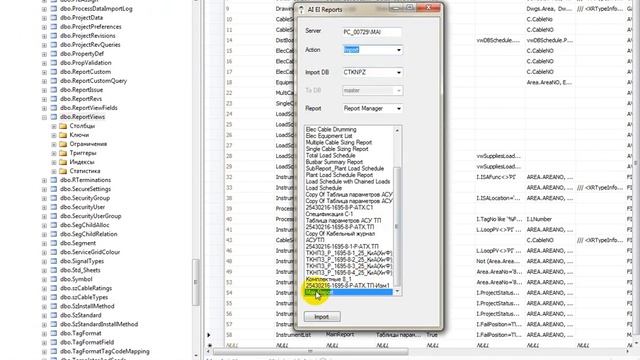Select dbo.szCableRatings in object tree
The image size is (640, 360).
pyautogui.click(x=86, y=288)
